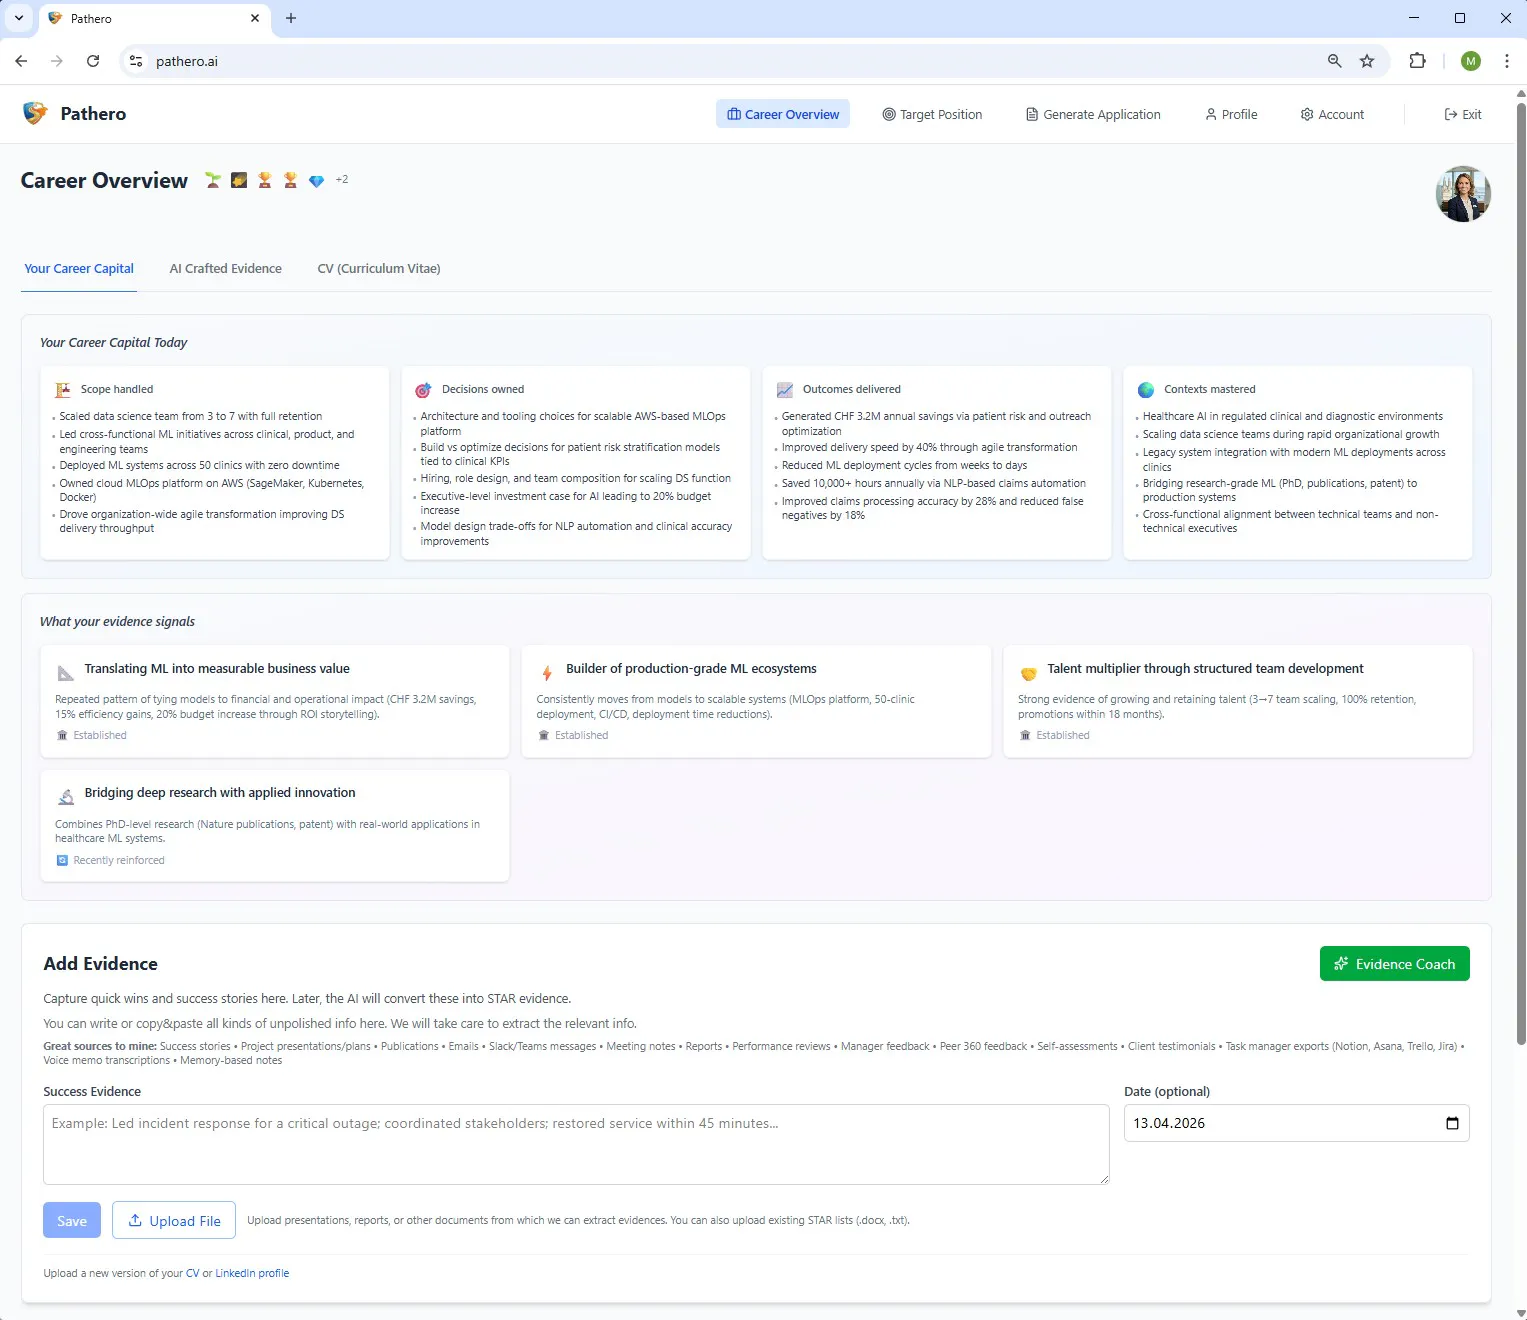Viewport: 1527px width, 1320px height.
Task: Click the Pathero shield logo icon
Action: 35,113
